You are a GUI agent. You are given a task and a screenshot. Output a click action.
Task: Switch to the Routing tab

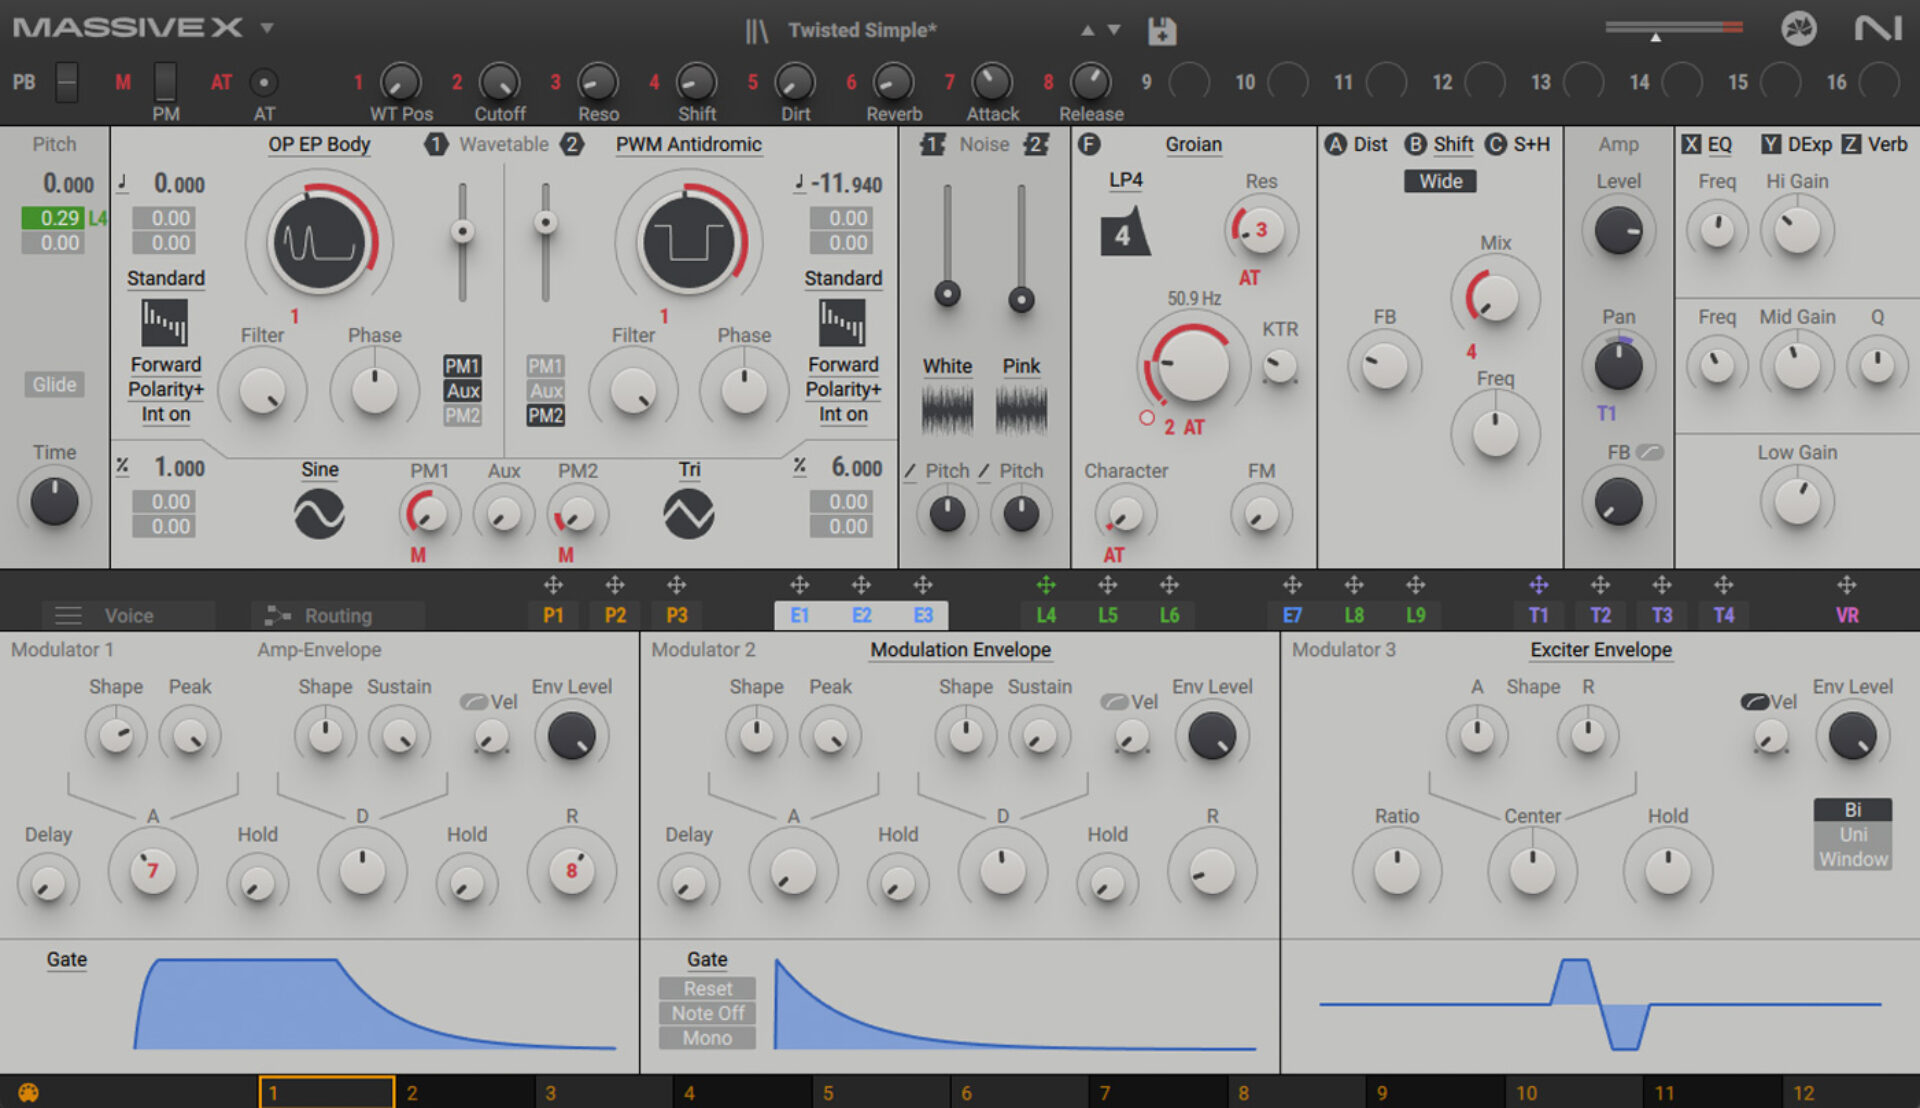(x=337, y=615)
